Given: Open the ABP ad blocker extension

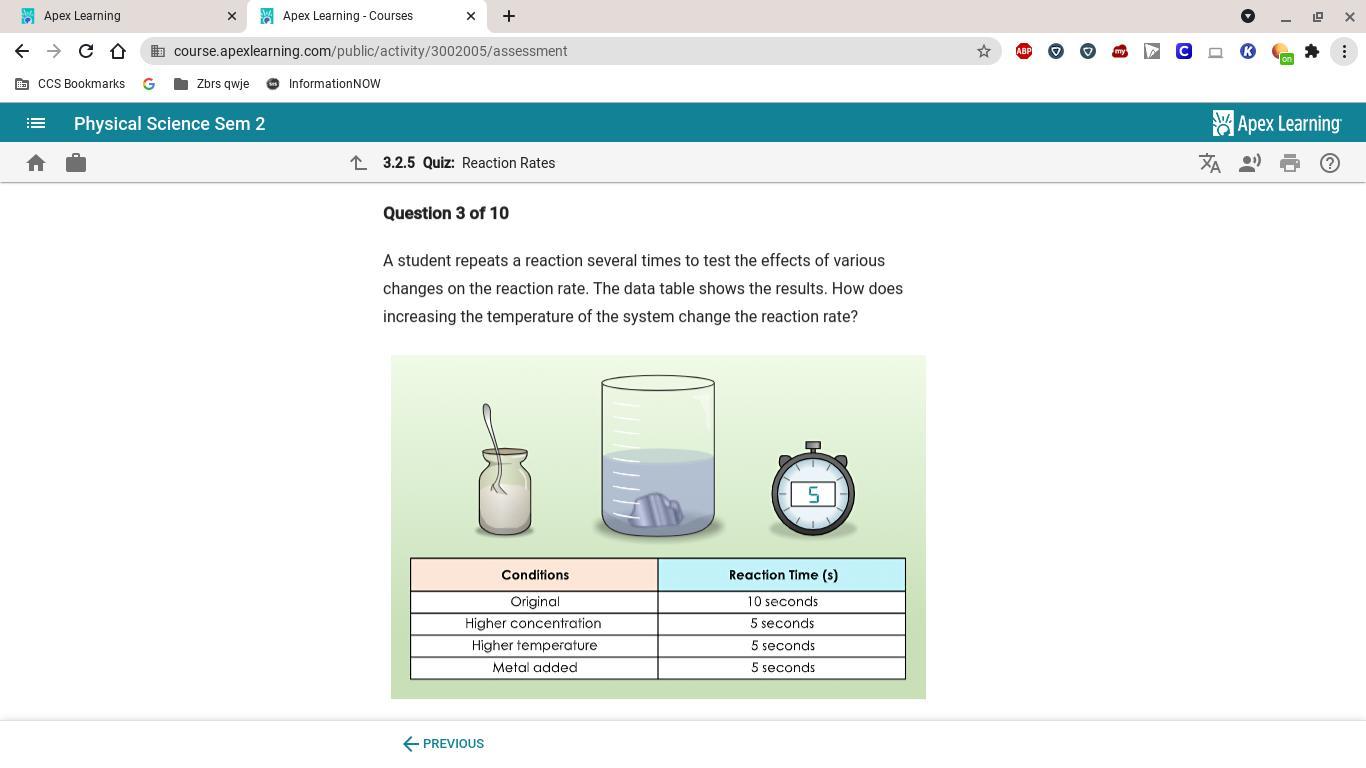Looking at the screenshot, I should 1024,51.
